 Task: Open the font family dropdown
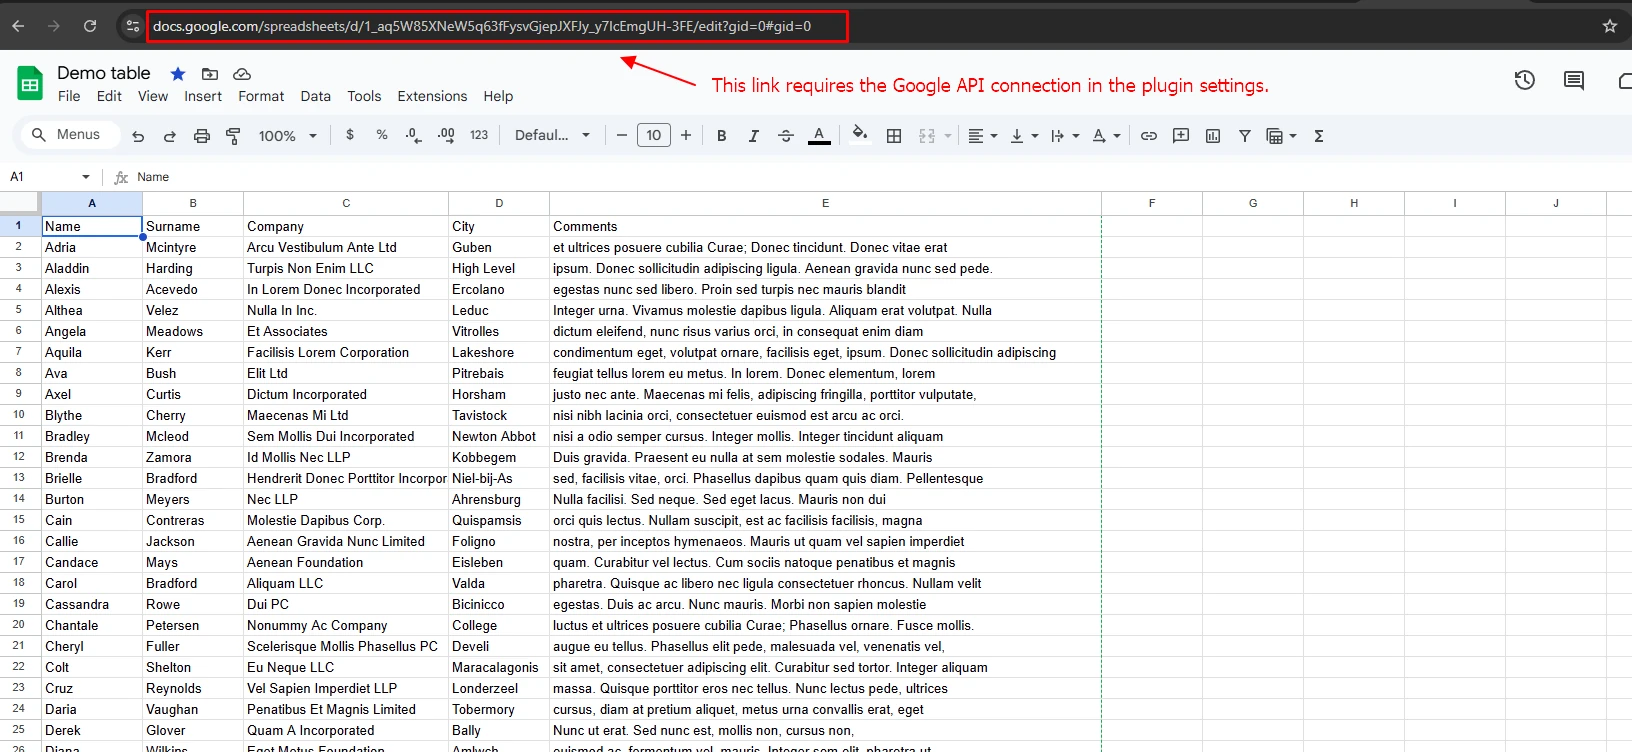click(x=552, y=135)
